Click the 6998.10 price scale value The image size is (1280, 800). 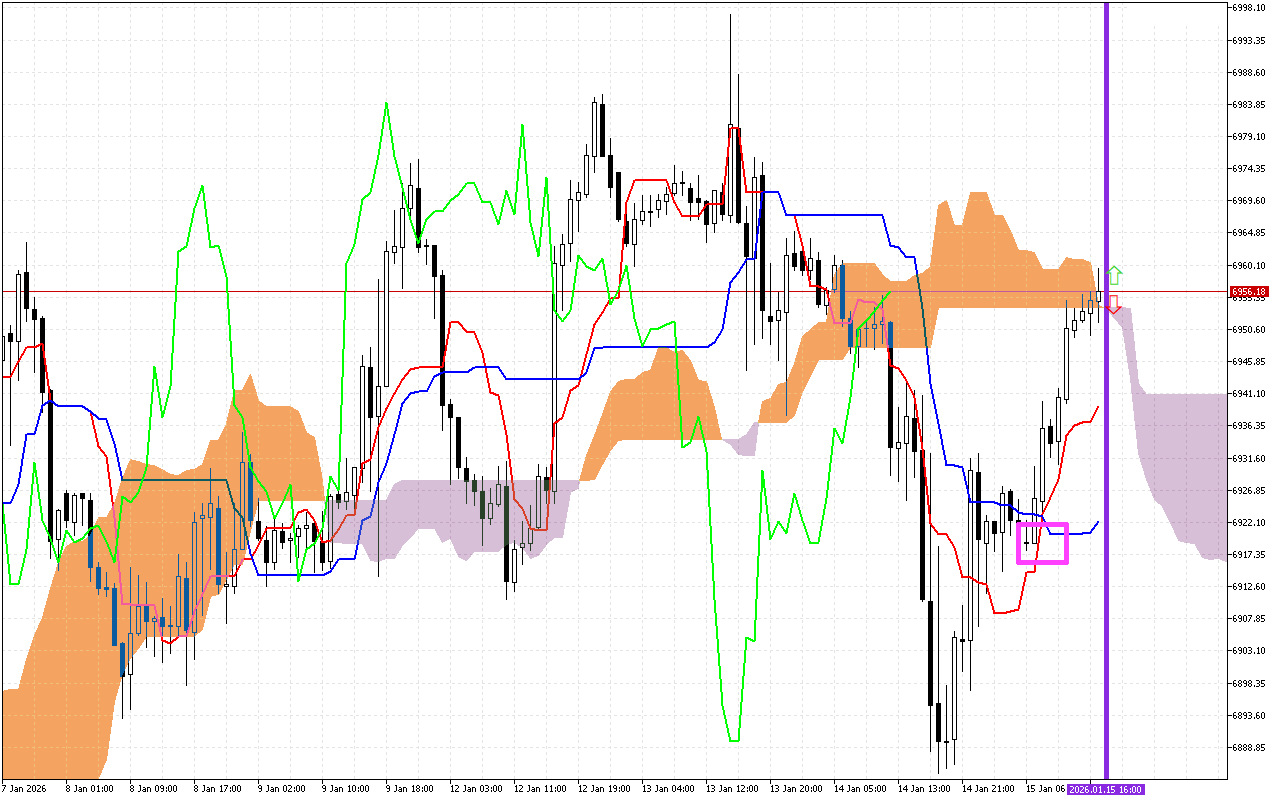(x=1247, y=9)
